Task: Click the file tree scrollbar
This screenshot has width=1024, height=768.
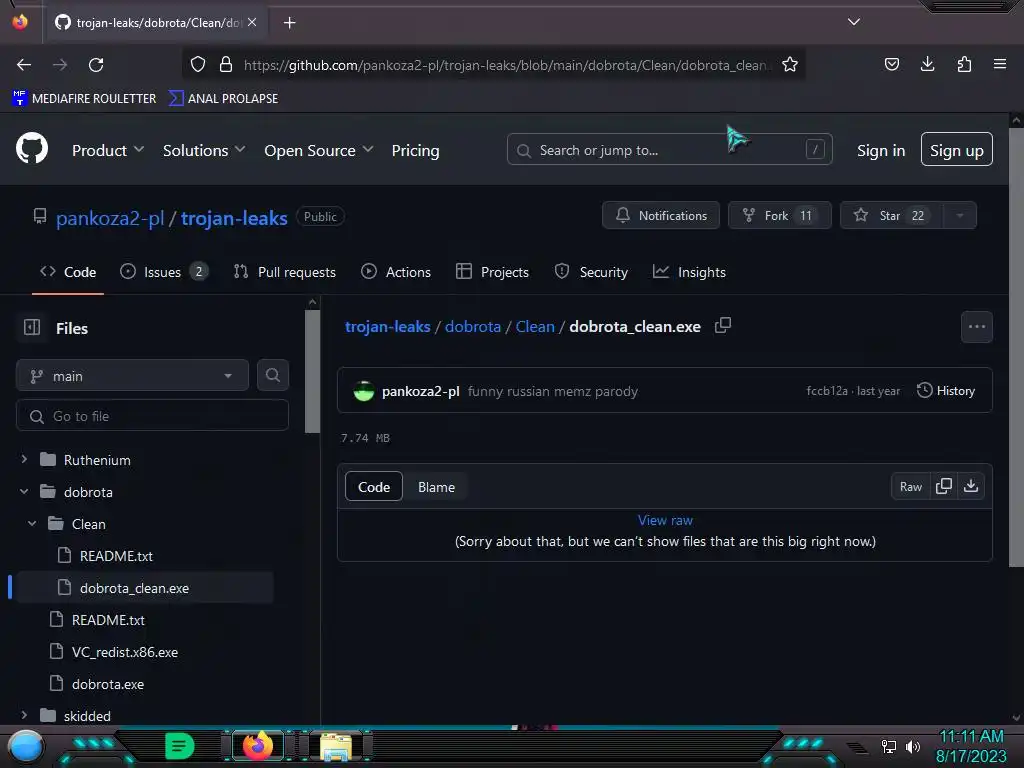Action: point(312,371)
